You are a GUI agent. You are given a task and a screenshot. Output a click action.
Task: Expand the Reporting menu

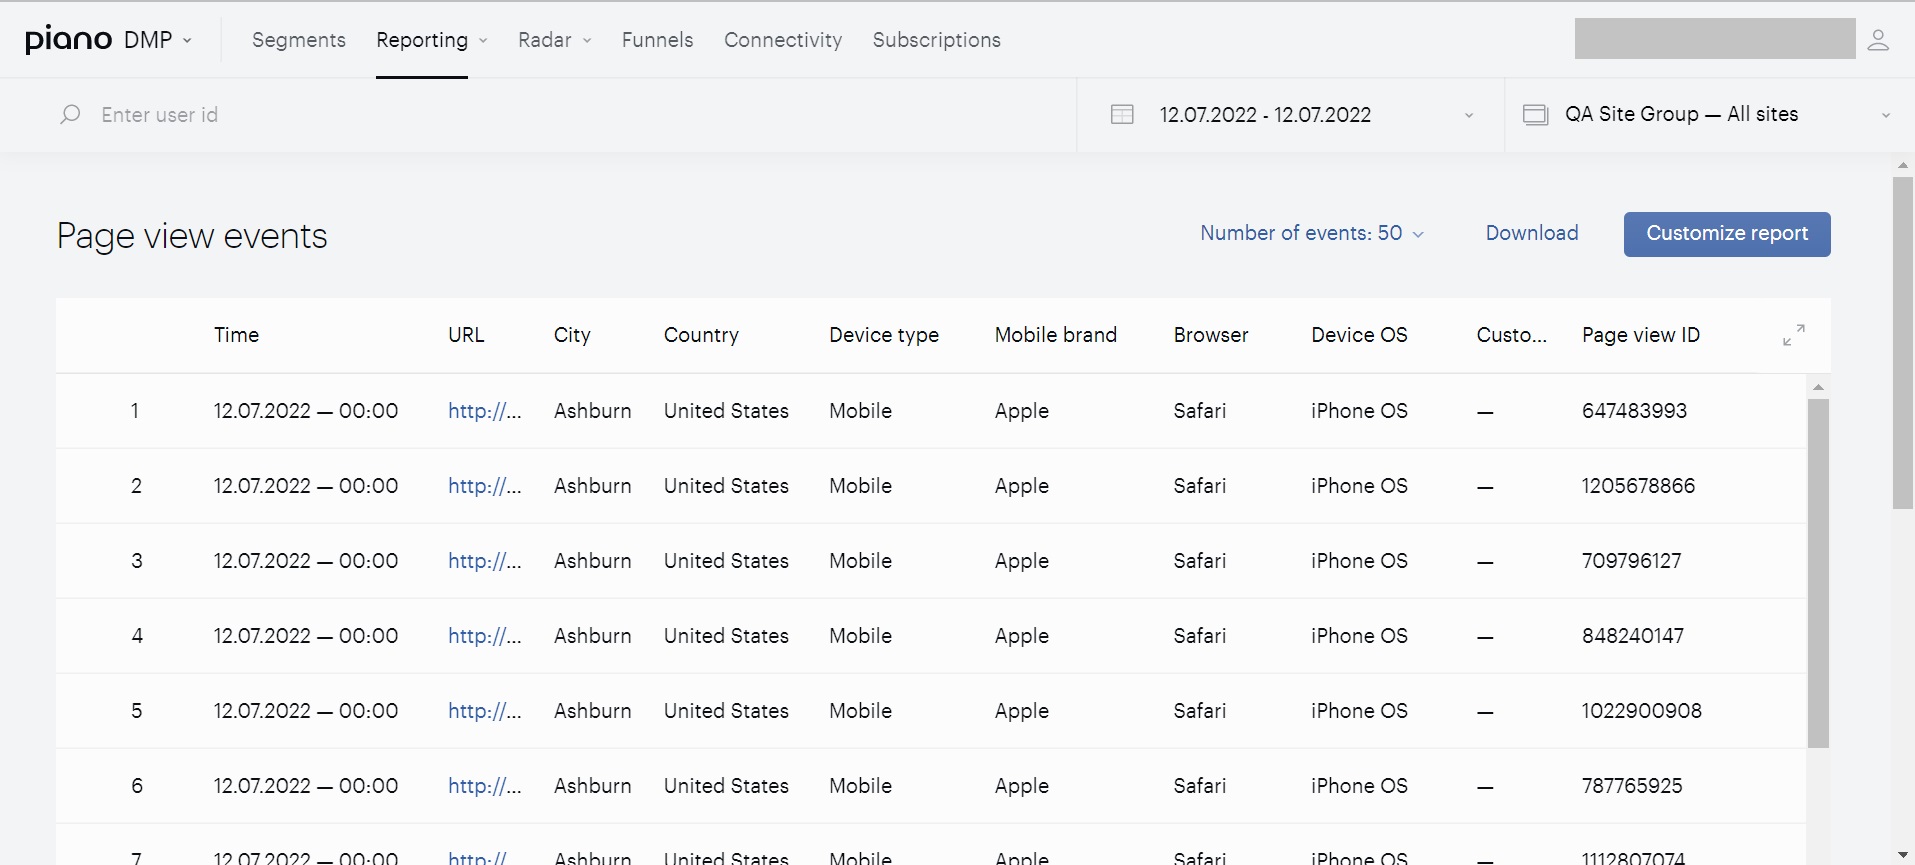[x=432, y=40]
